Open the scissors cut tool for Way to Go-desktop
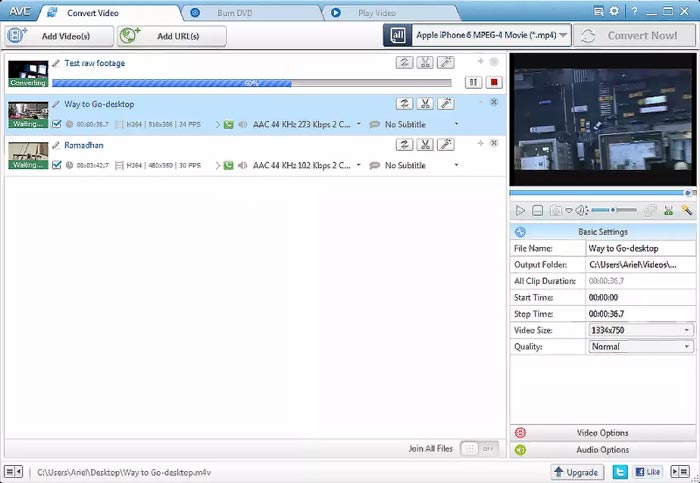 pos(425,104)
